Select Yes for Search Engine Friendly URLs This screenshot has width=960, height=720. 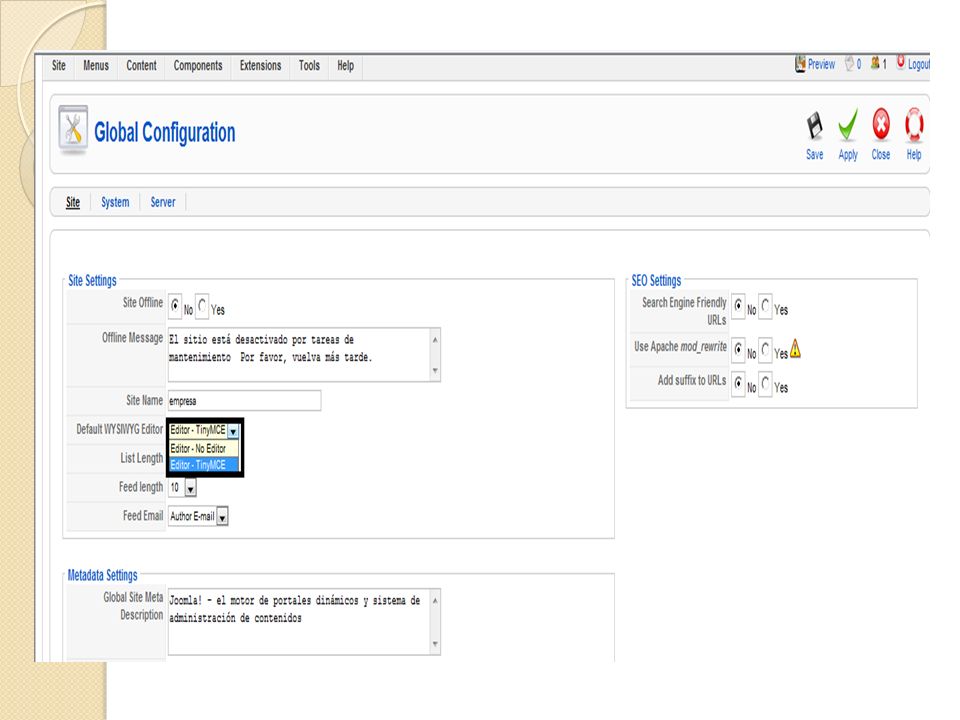click(765, 305)
